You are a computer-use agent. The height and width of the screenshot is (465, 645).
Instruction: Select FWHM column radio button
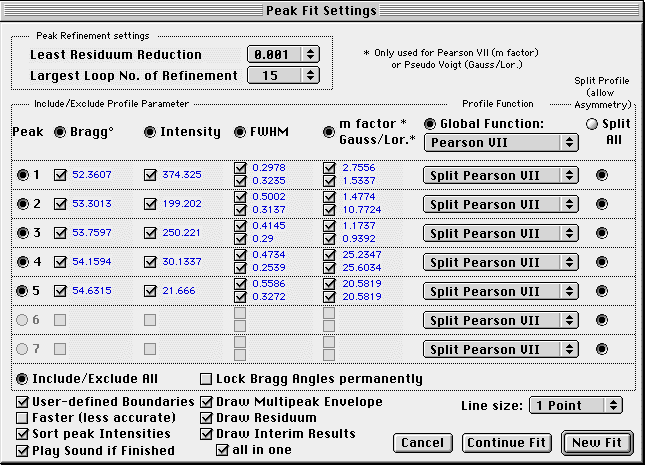point(240,132)
